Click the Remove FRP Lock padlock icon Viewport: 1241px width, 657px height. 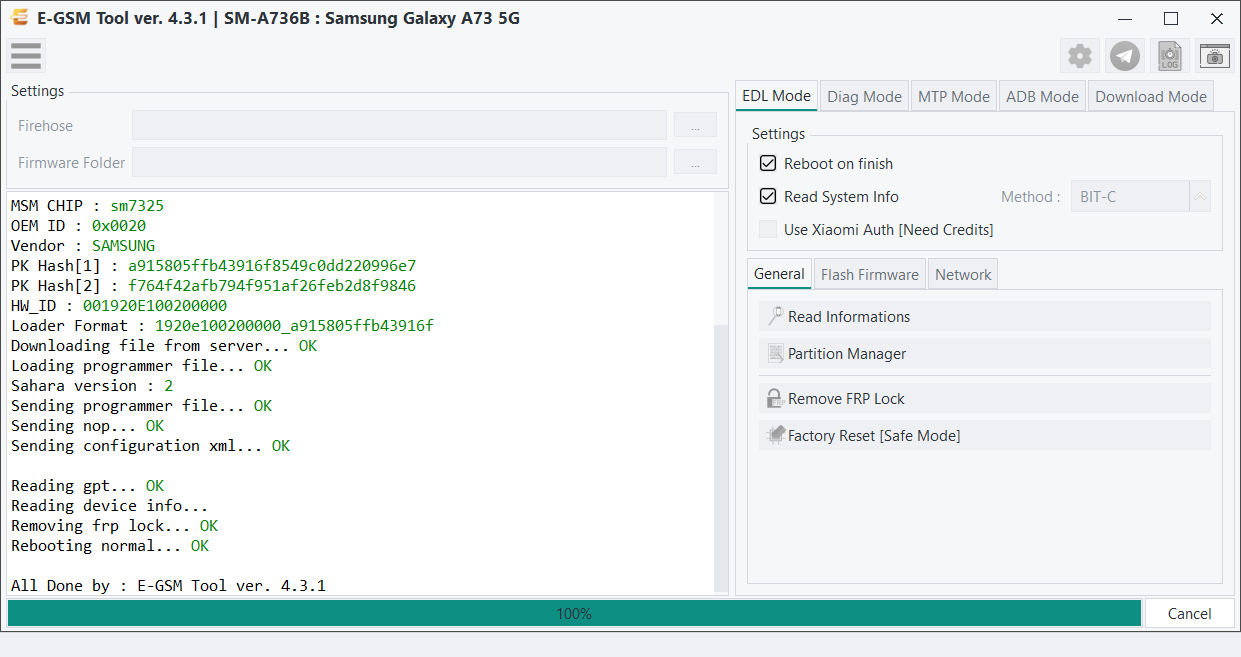coord(775,398)
